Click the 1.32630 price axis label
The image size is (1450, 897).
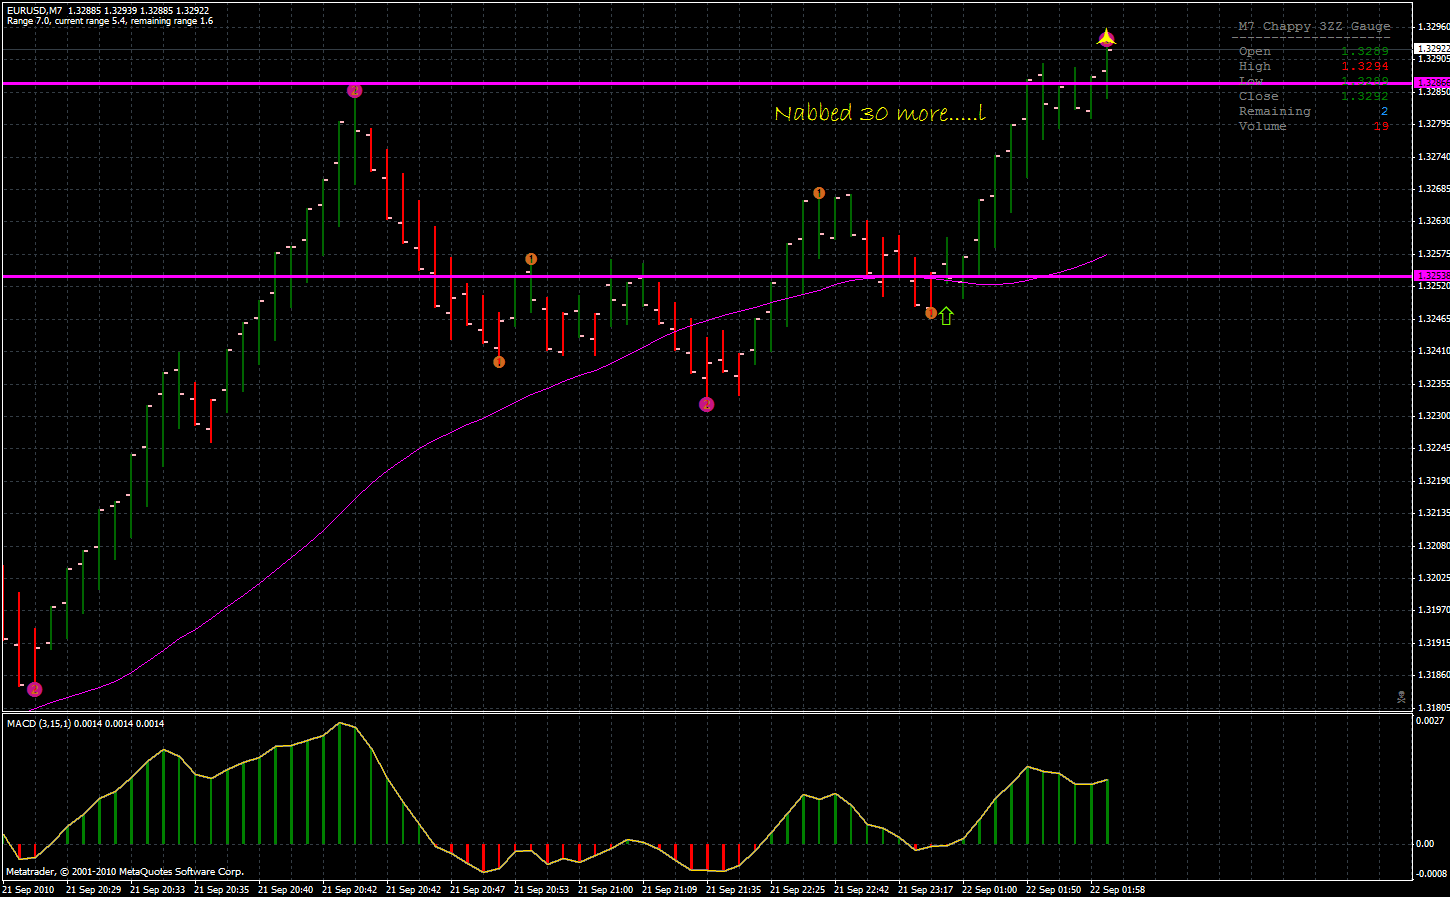tap(1433, 221)
